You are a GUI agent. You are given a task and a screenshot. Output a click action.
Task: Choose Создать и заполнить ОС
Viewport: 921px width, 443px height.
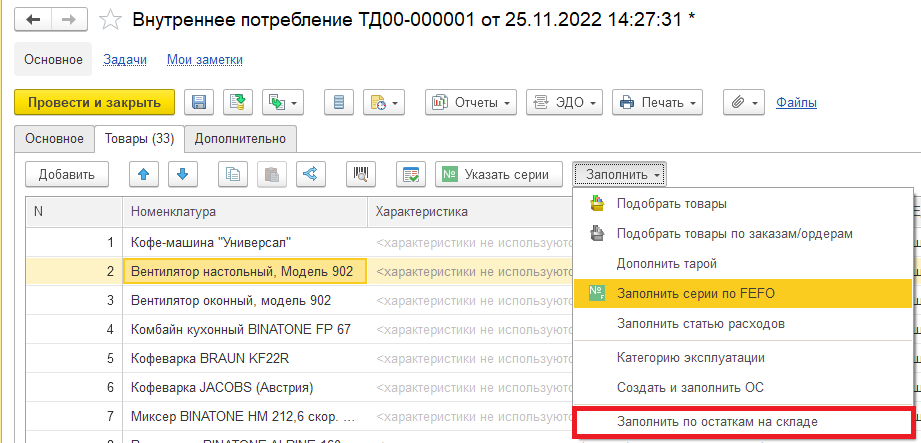point(742,387)
